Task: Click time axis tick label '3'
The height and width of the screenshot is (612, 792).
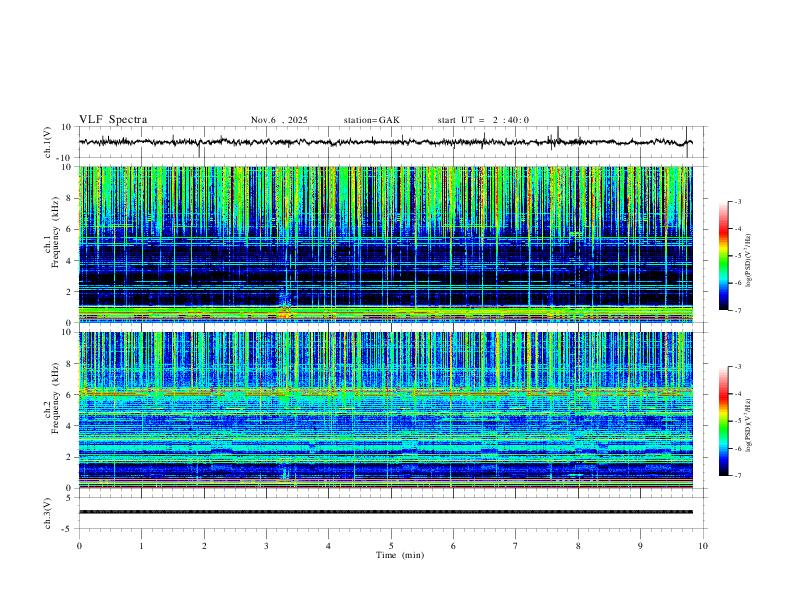Action: [x=266, y=546]
